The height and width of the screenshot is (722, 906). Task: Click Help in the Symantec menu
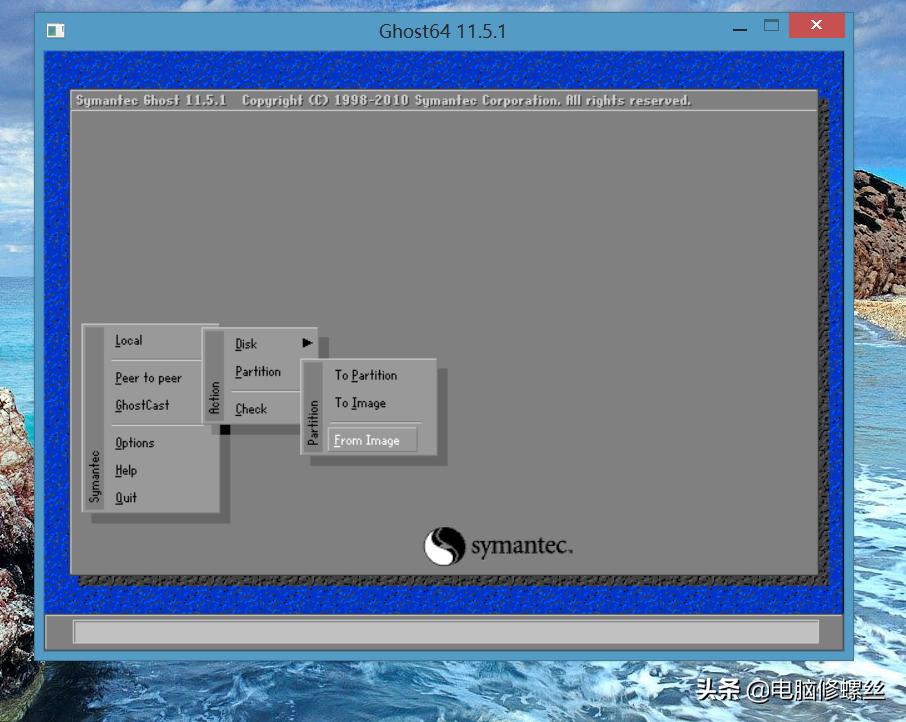pyautogui.click(x=126, y=471)
